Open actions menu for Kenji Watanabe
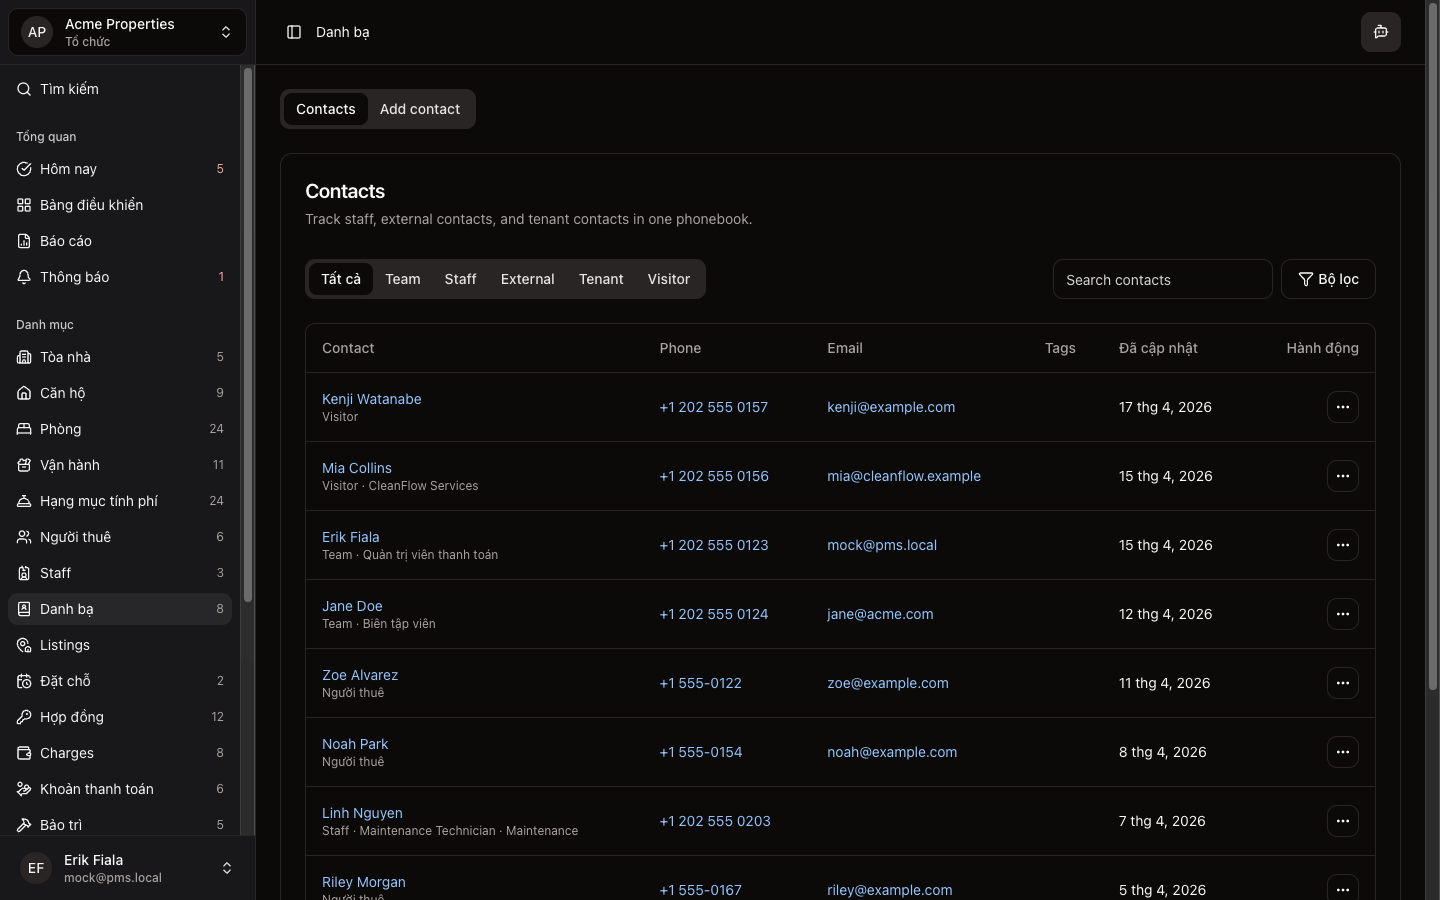This screenshot has width=1440, height=900. [1342, 407]
